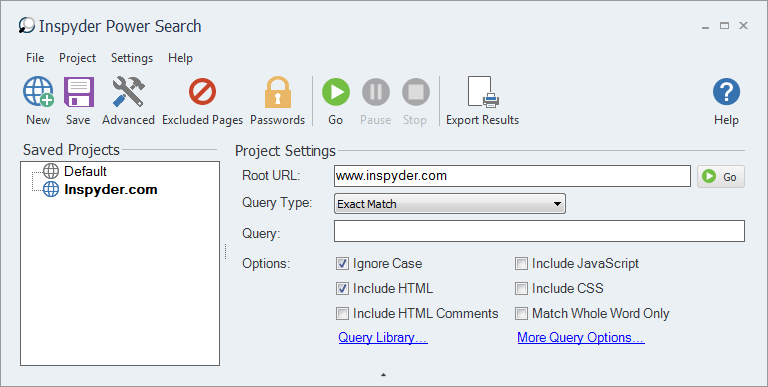Viewport: 768px width, 387px height.
Task: Open Help via blue question mark icon
Action: (x=726, y=101)
